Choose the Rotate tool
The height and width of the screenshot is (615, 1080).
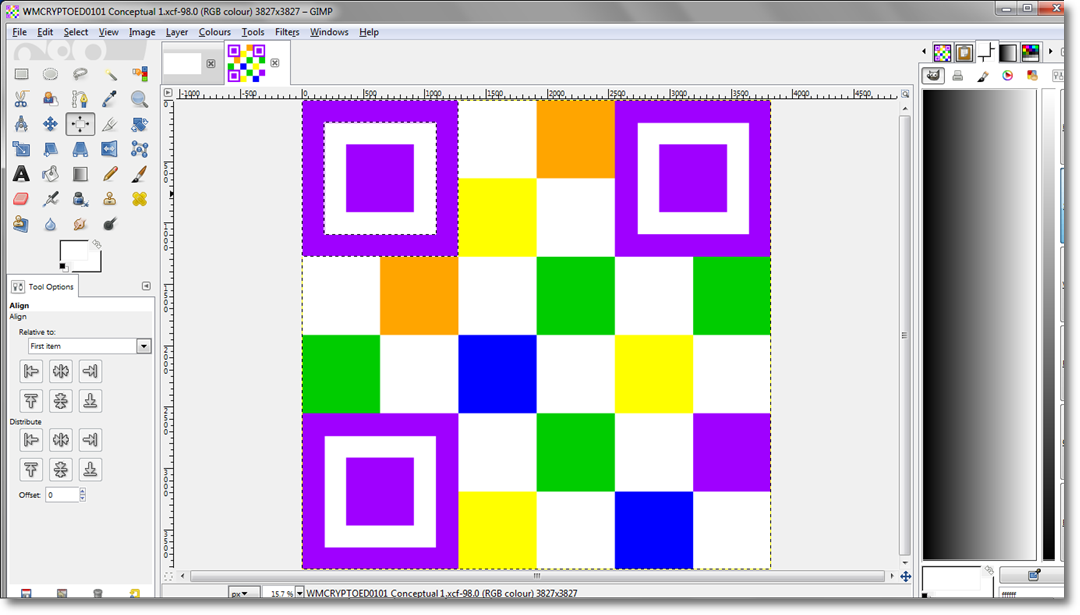tap(139, 124)
